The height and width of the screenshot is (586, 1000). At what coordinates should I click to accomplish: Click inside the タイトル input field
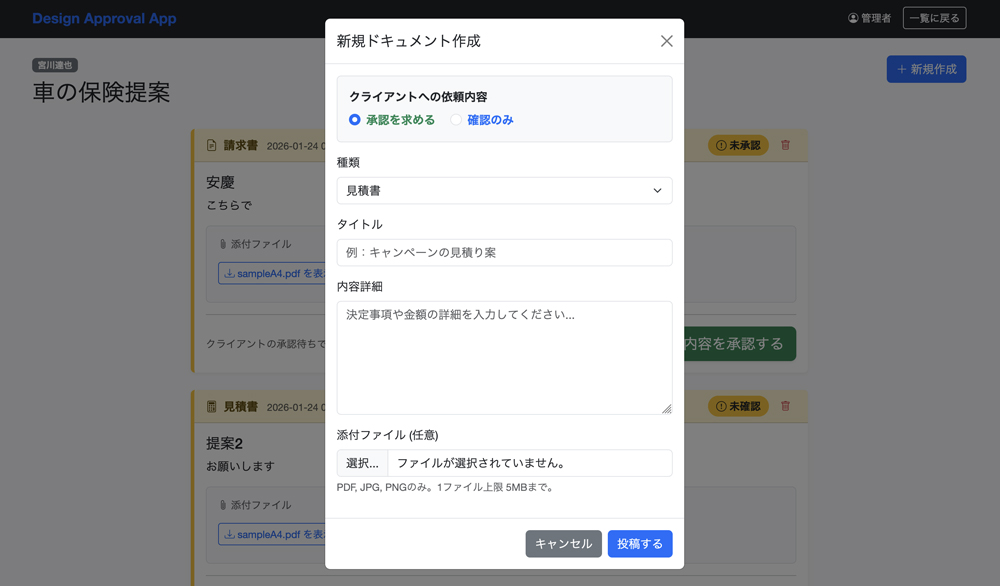504,252
